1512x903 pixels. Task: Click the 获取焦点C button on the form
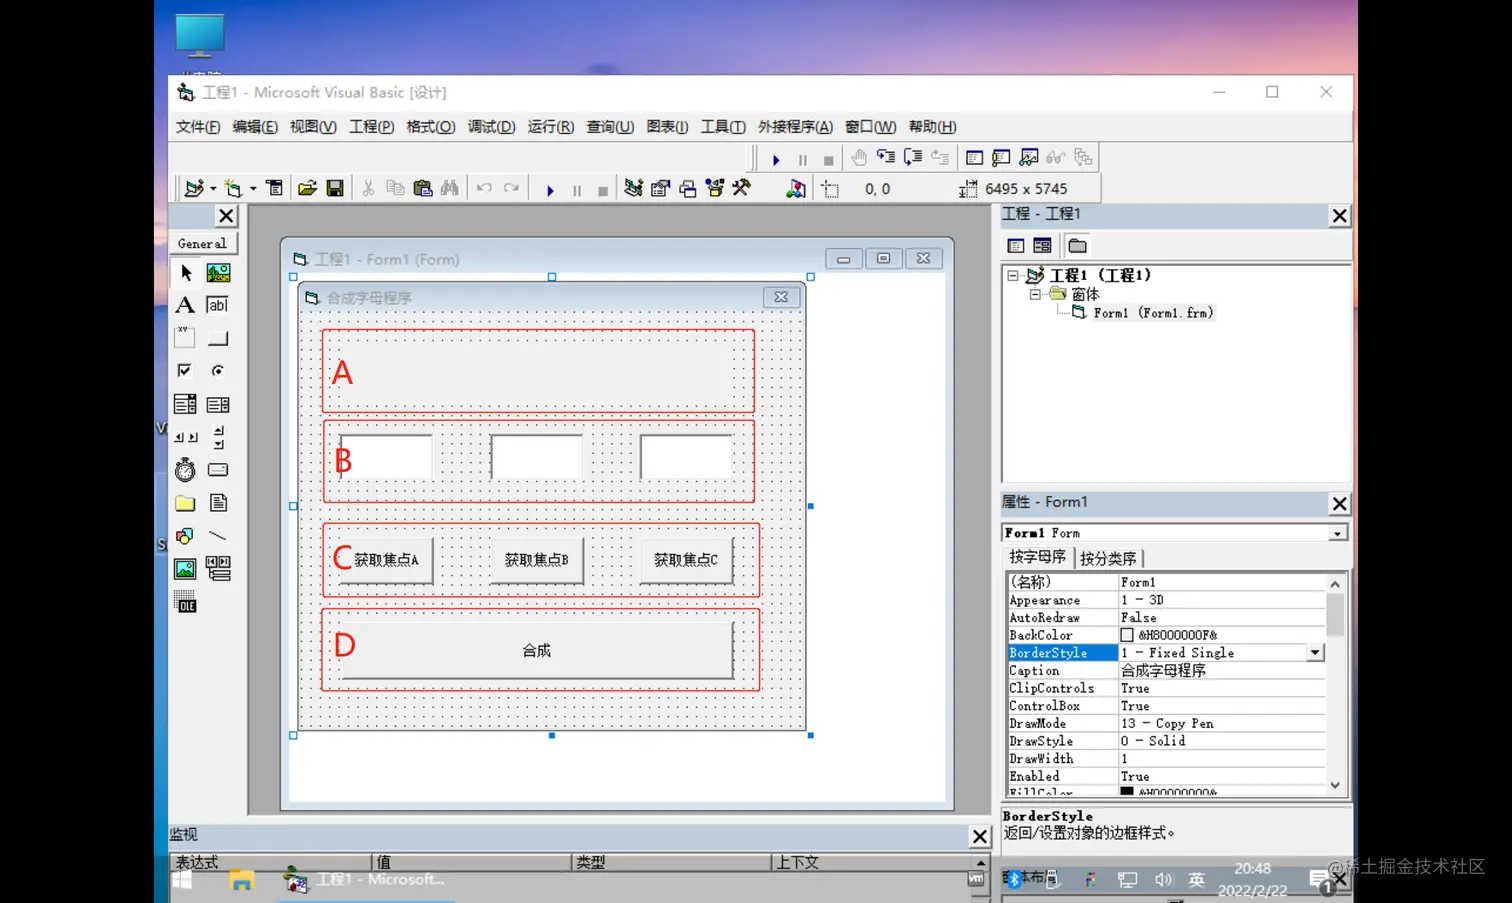[x=686, y=560]
